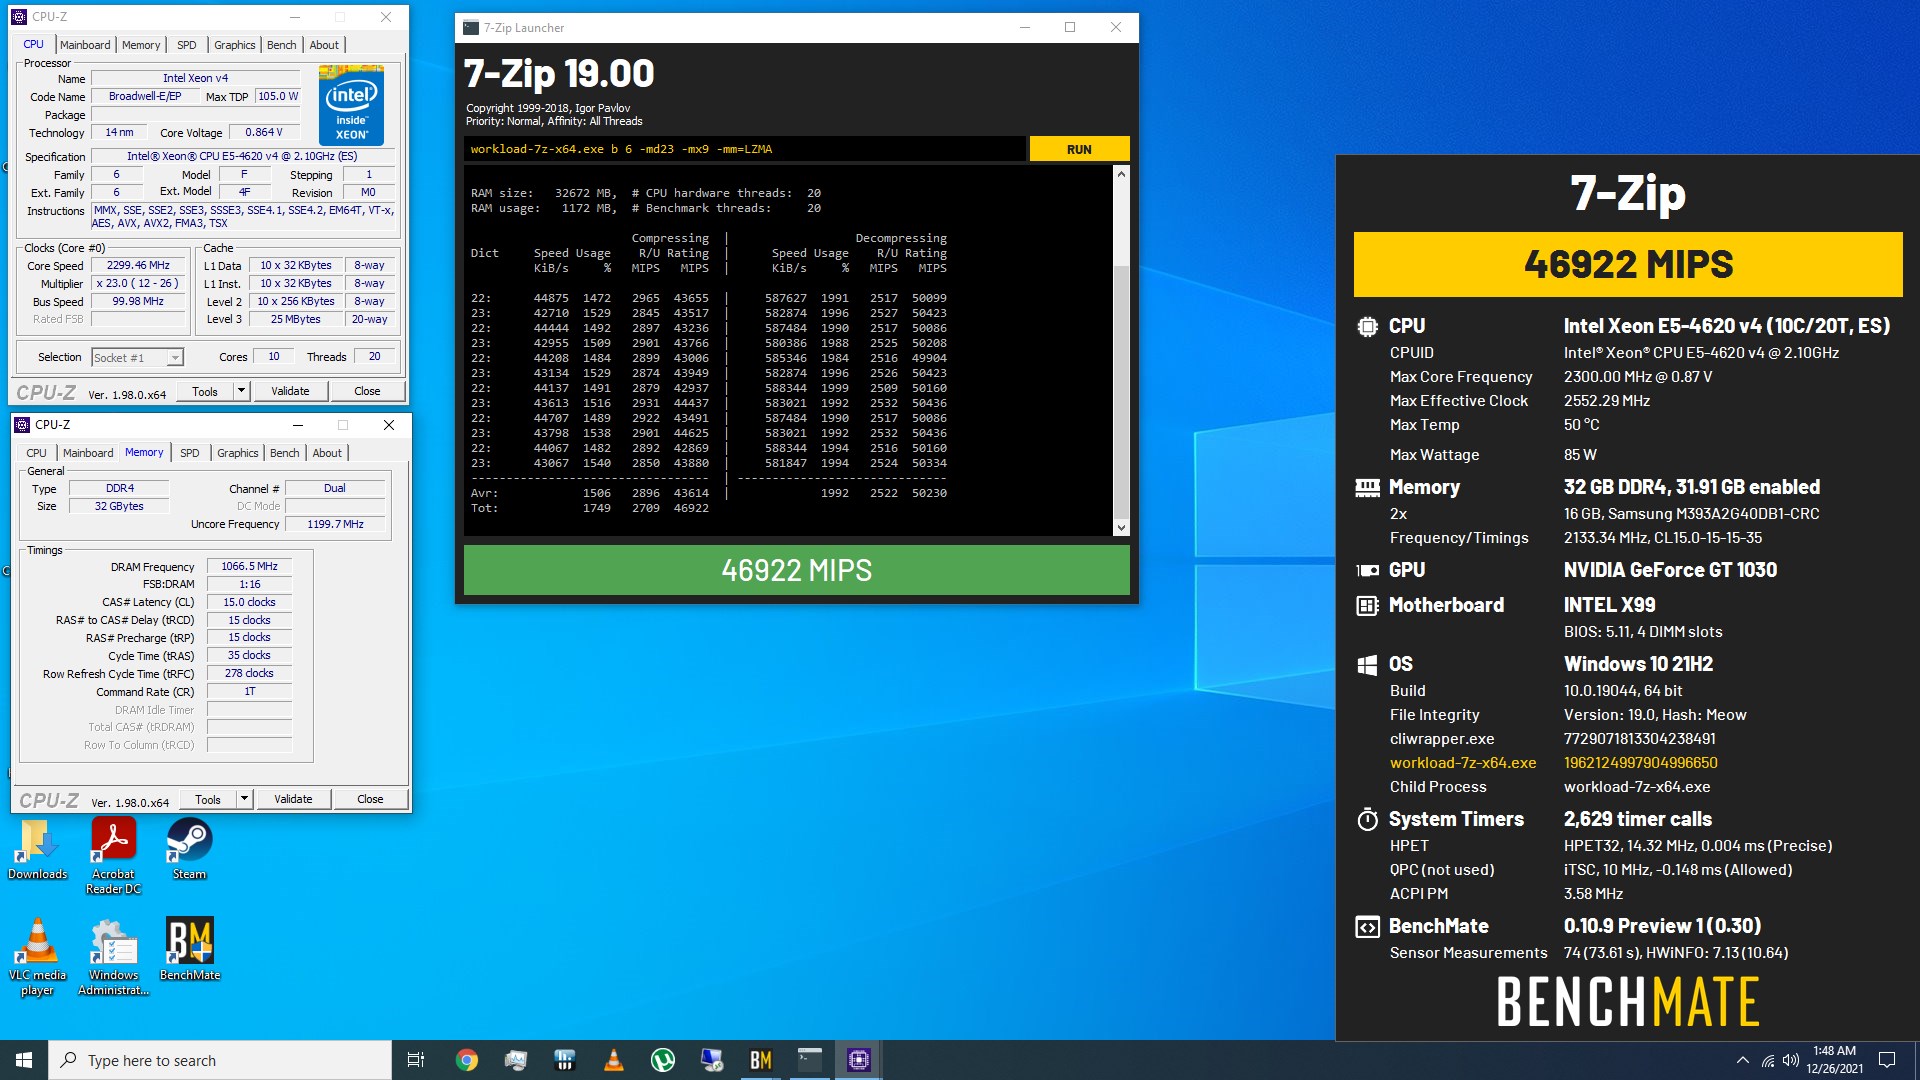Open VLC from the taskbar
The height and width of the screenshot is (1080, 1920).
point(614,1060)
